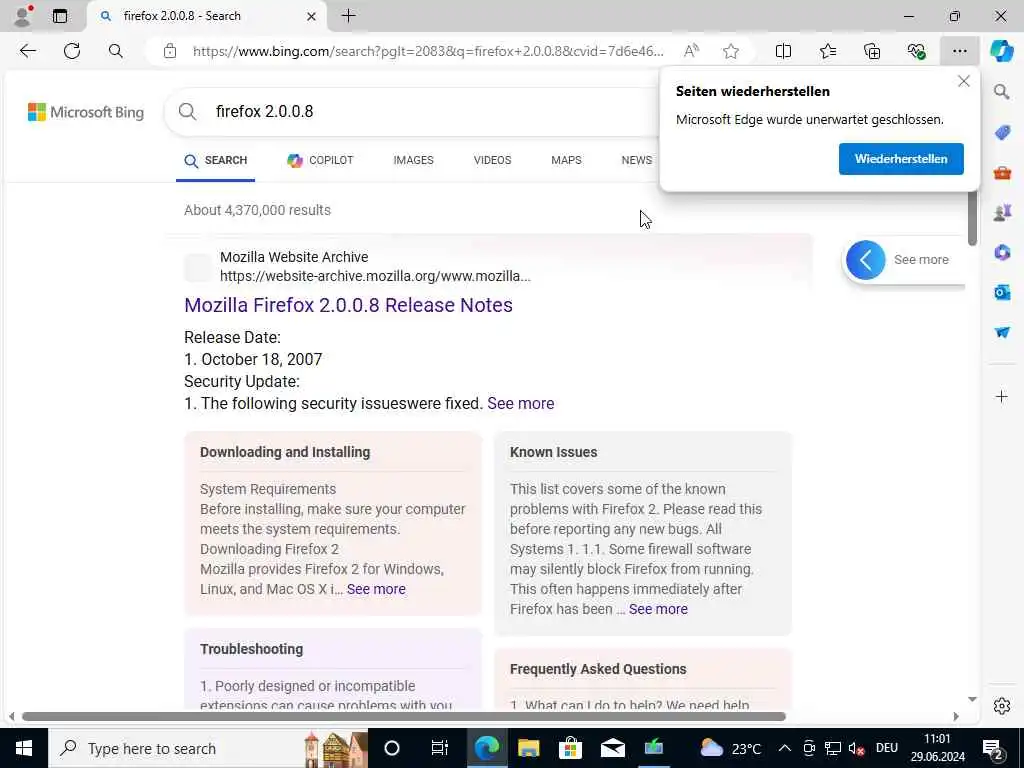
Task: Click the browser address bar URL
Action: [x=428, y=51]
